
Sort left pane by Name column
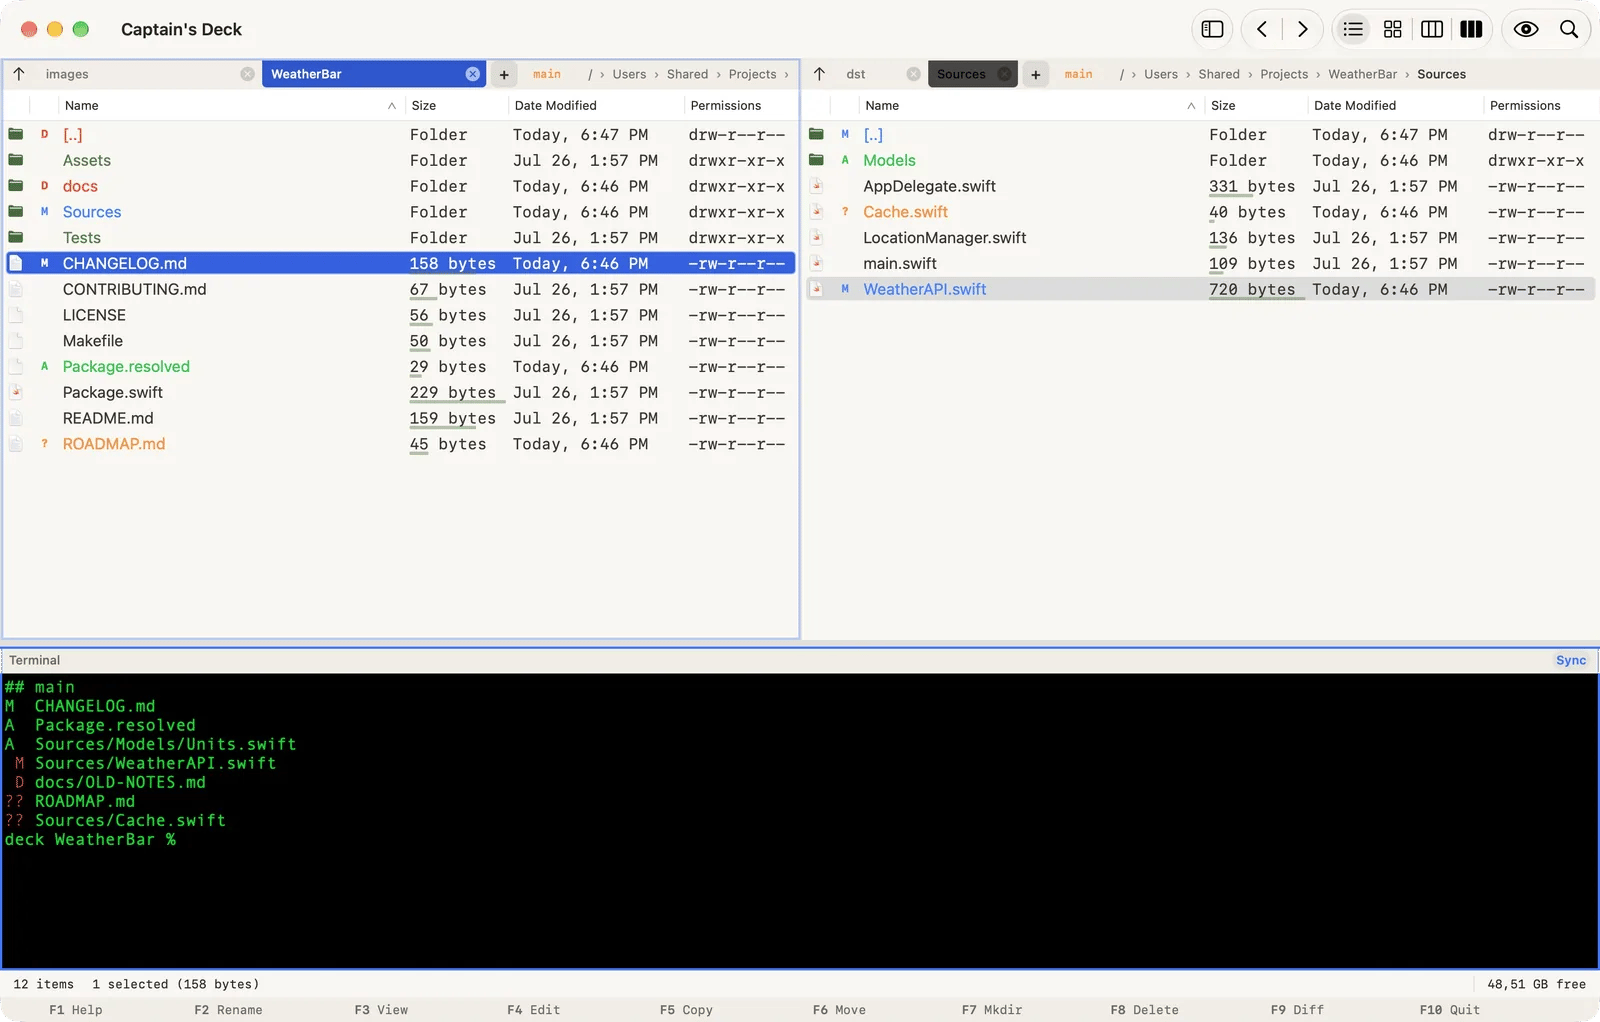(x=230, y=105)
